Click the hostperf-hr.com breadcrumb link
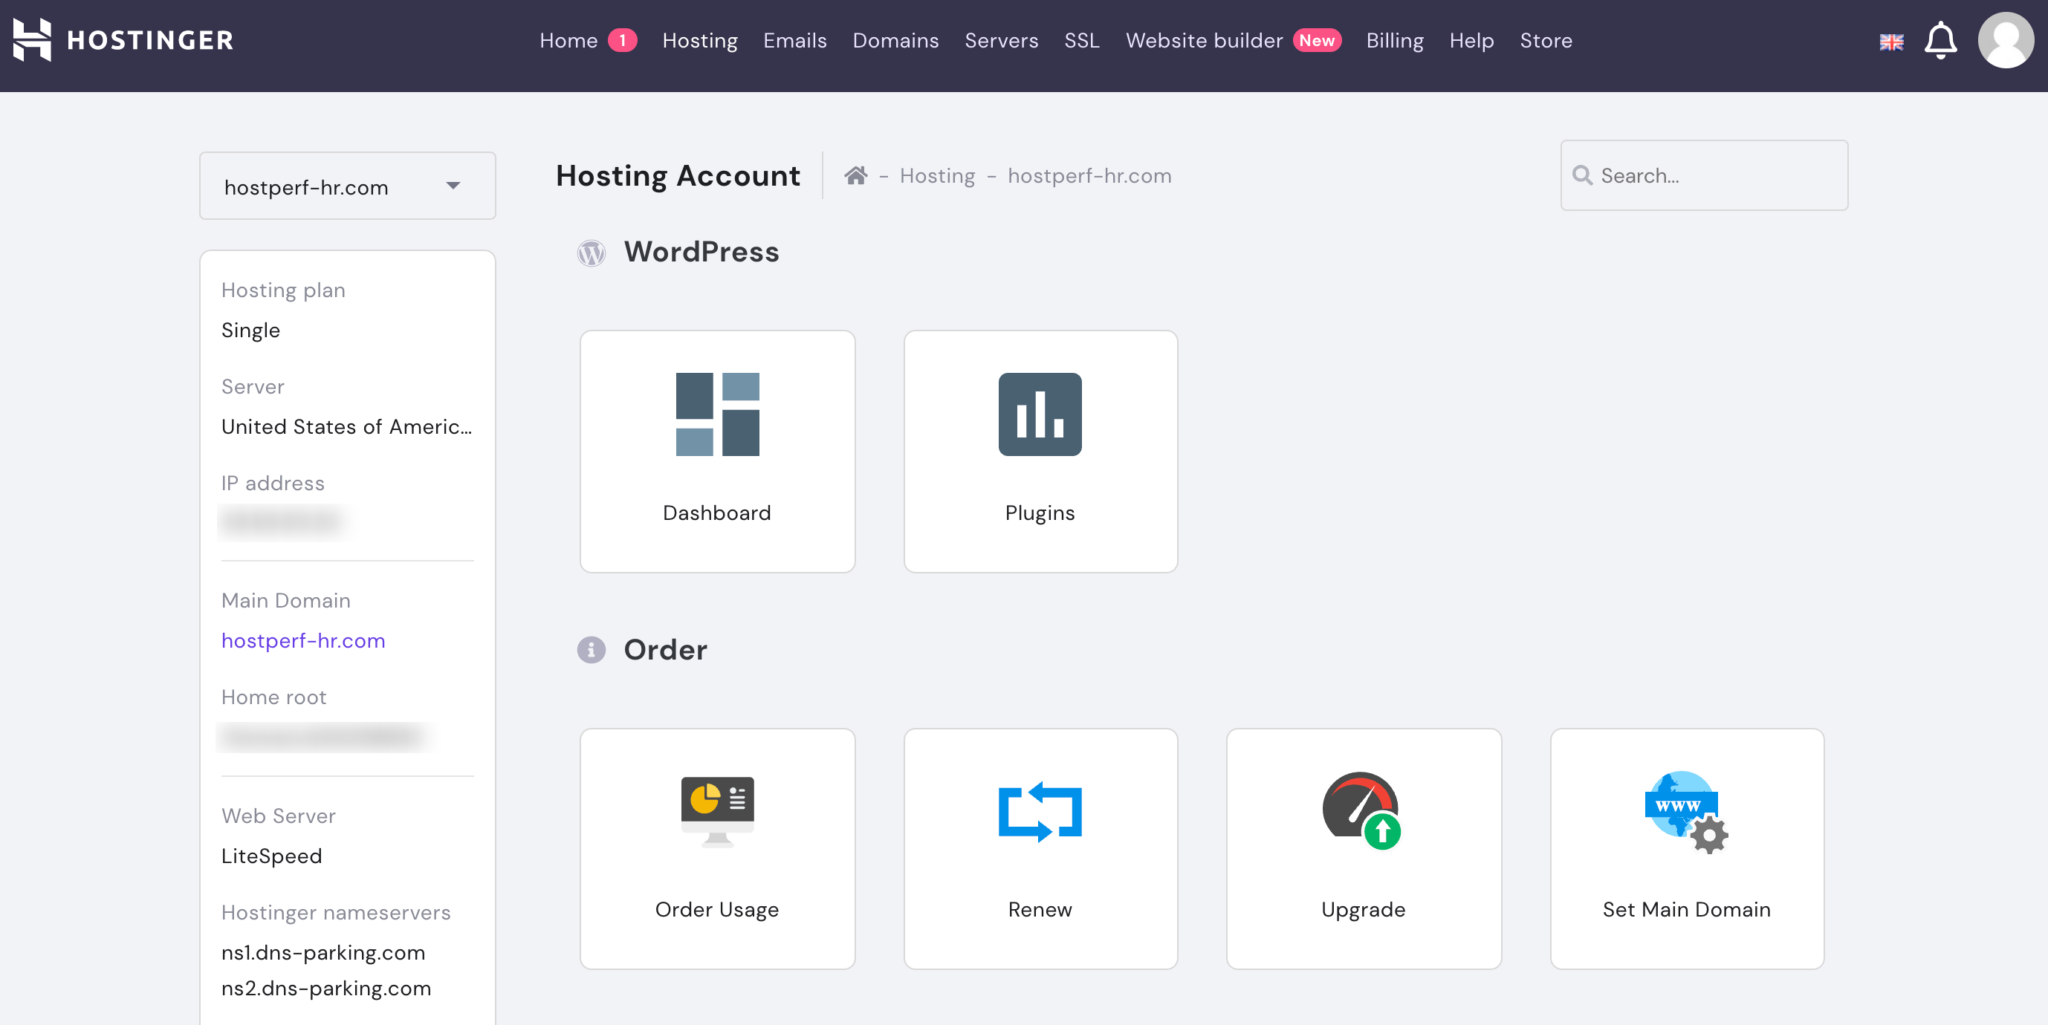Viewport: 2048px width, 1025px height. click(1089, 176)
